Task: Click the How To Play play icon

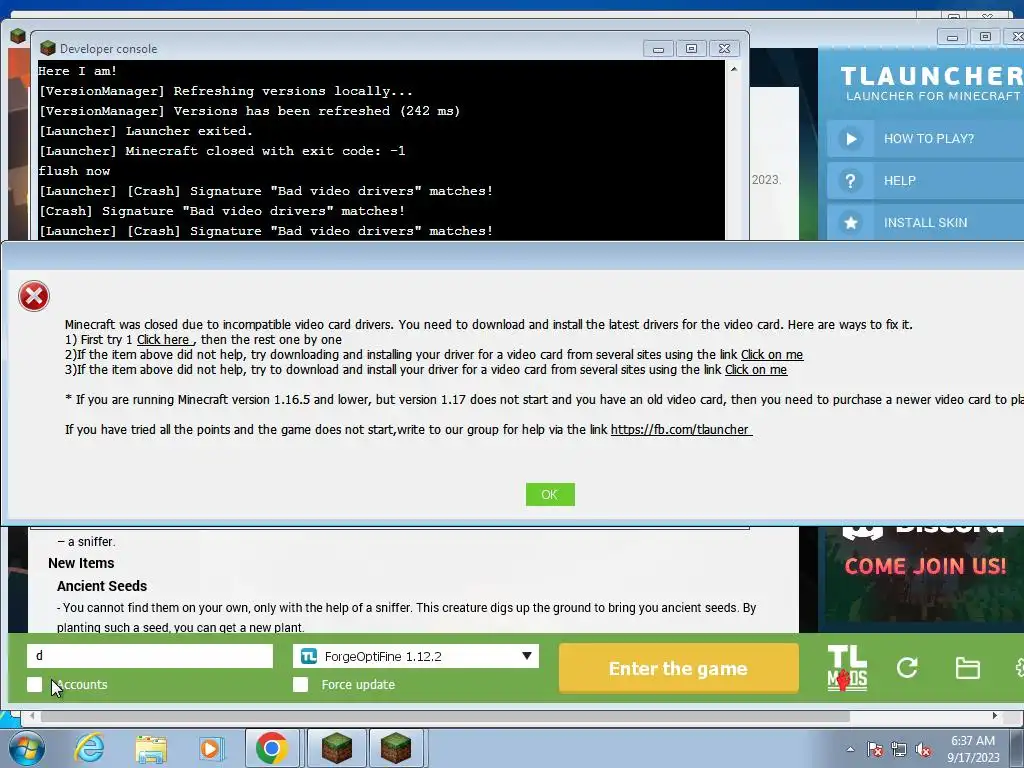Action: (x=851, y=138)
